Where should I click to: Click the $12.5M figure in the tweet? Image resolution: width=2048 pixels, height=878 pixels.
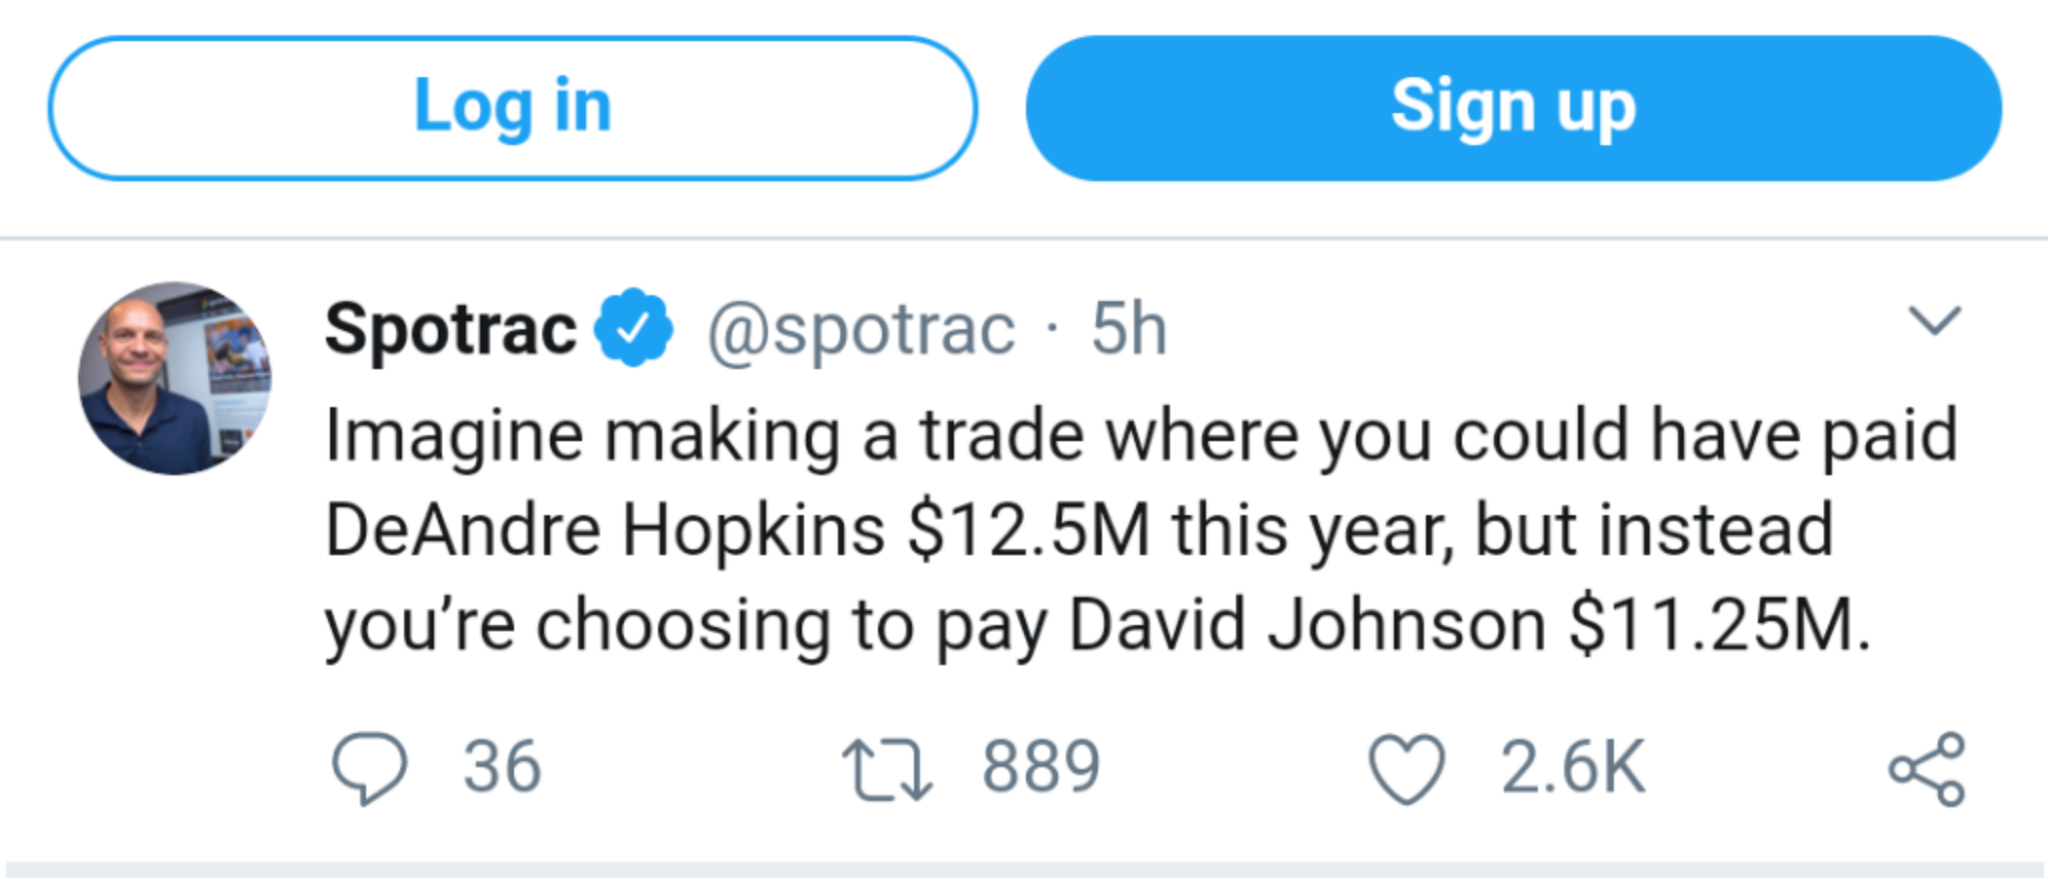point(1029,530)
